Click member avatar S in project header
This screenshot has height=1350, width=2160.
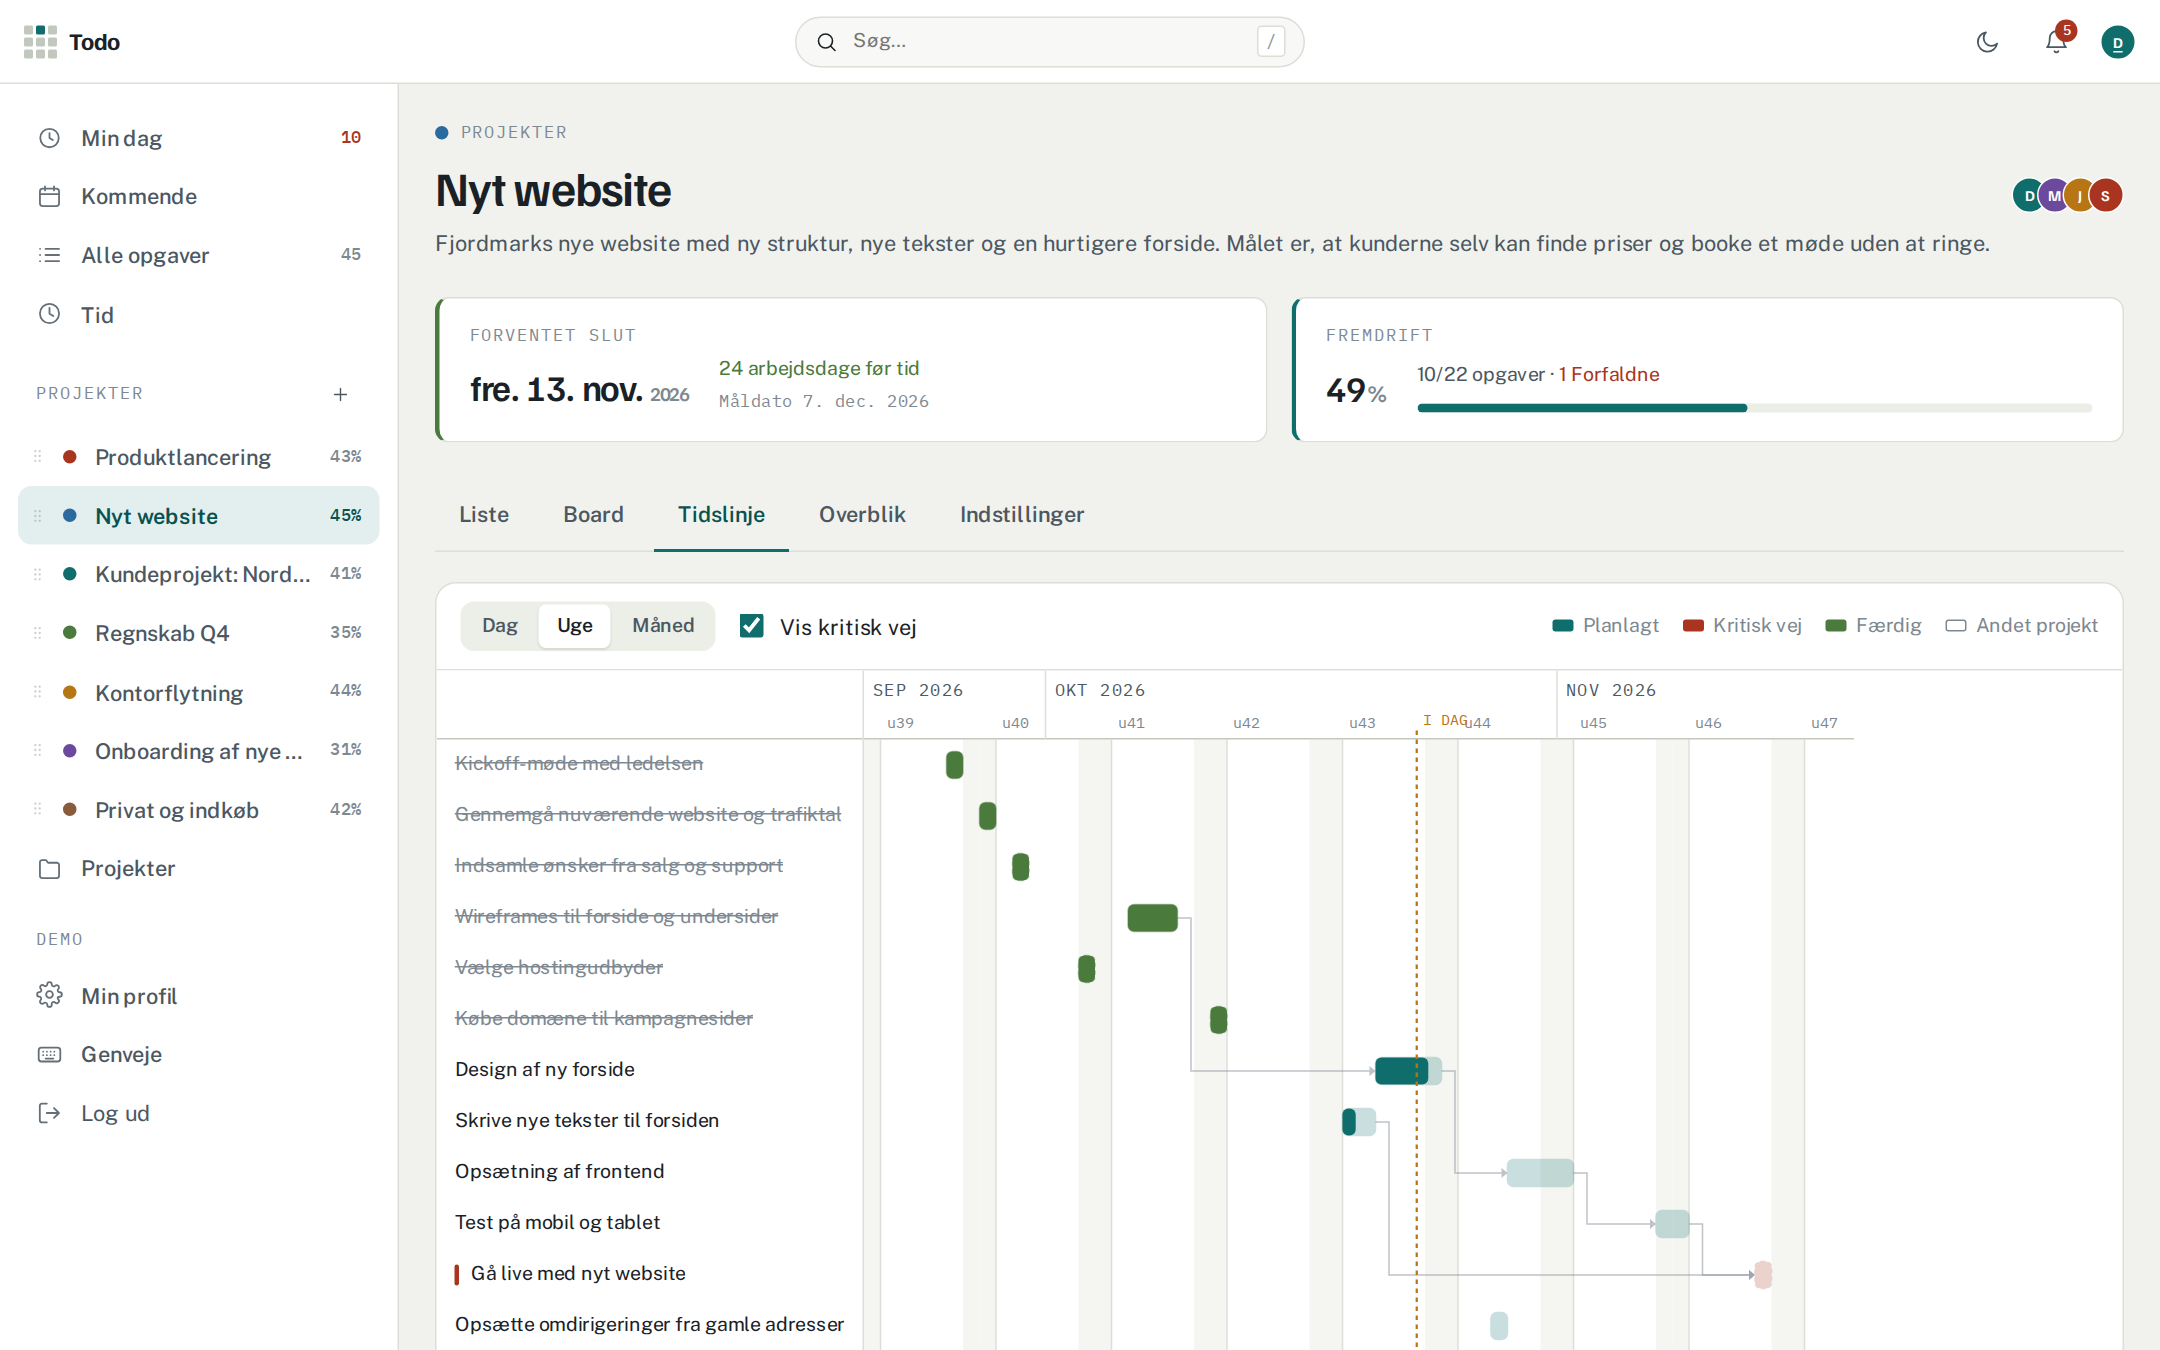pos(2105,195)
